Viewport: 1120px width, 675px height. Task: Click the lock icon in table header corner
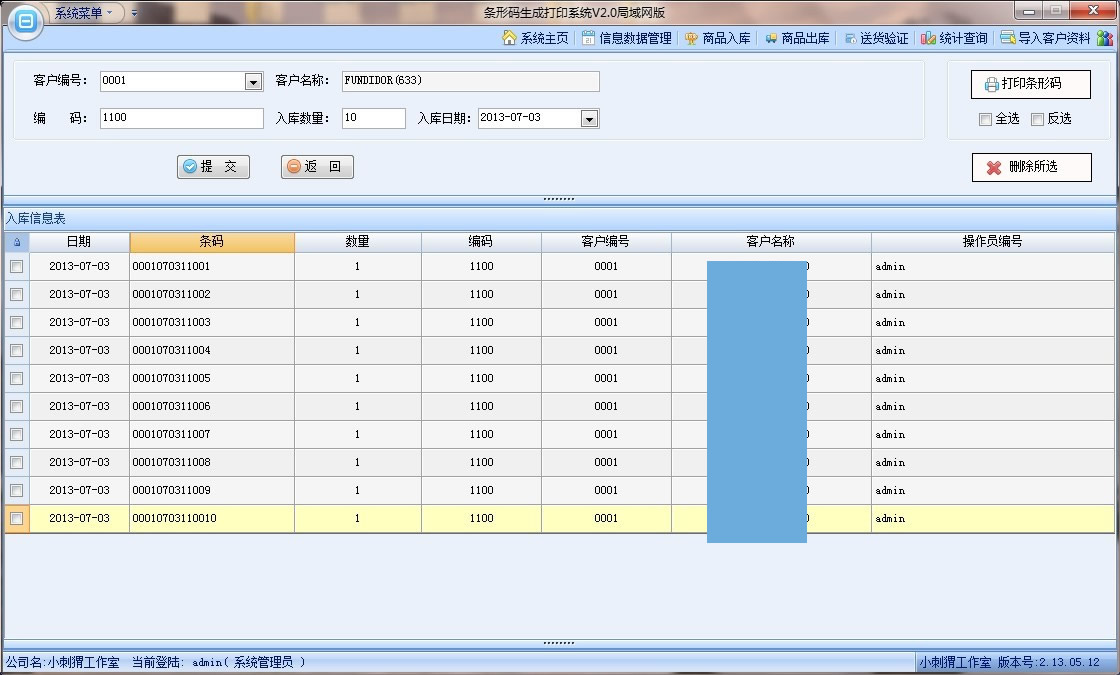coord(17,242)
